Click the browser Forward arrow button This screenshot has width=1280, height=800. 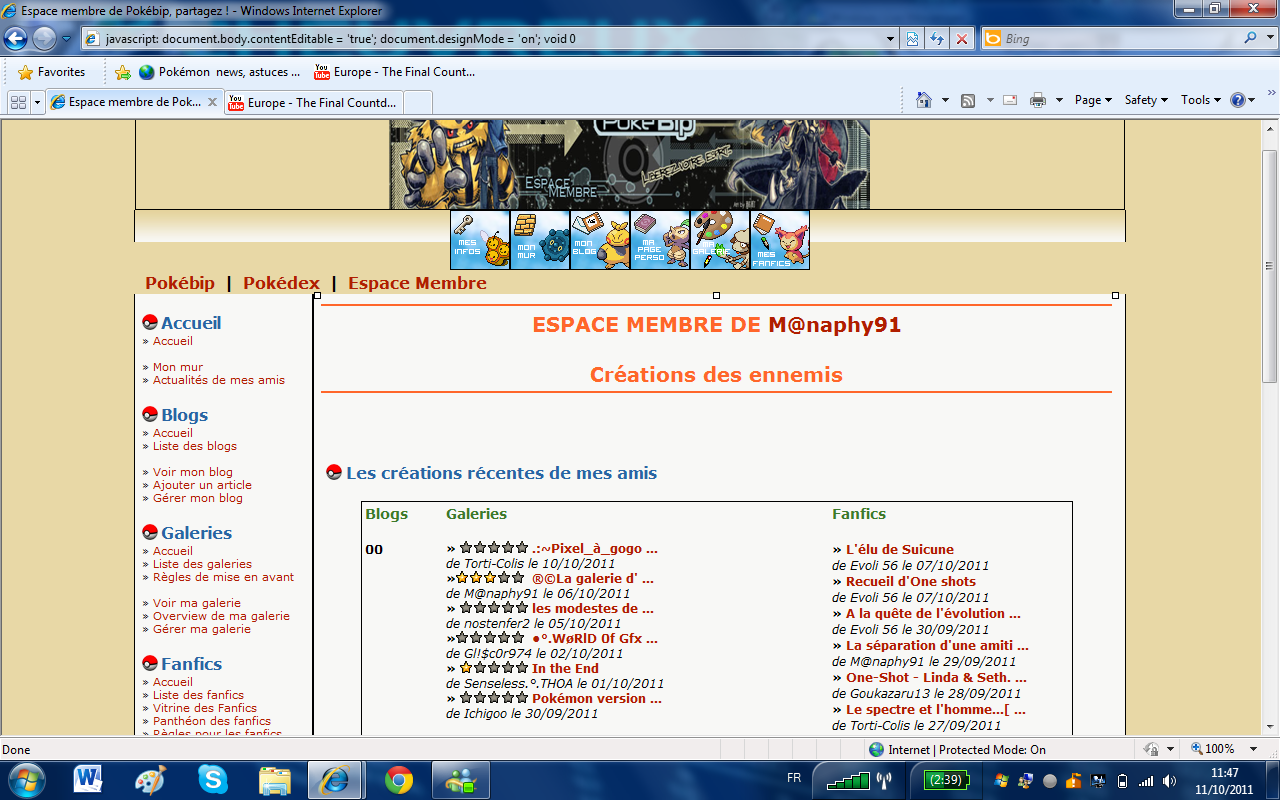click(x=44, y=39)
